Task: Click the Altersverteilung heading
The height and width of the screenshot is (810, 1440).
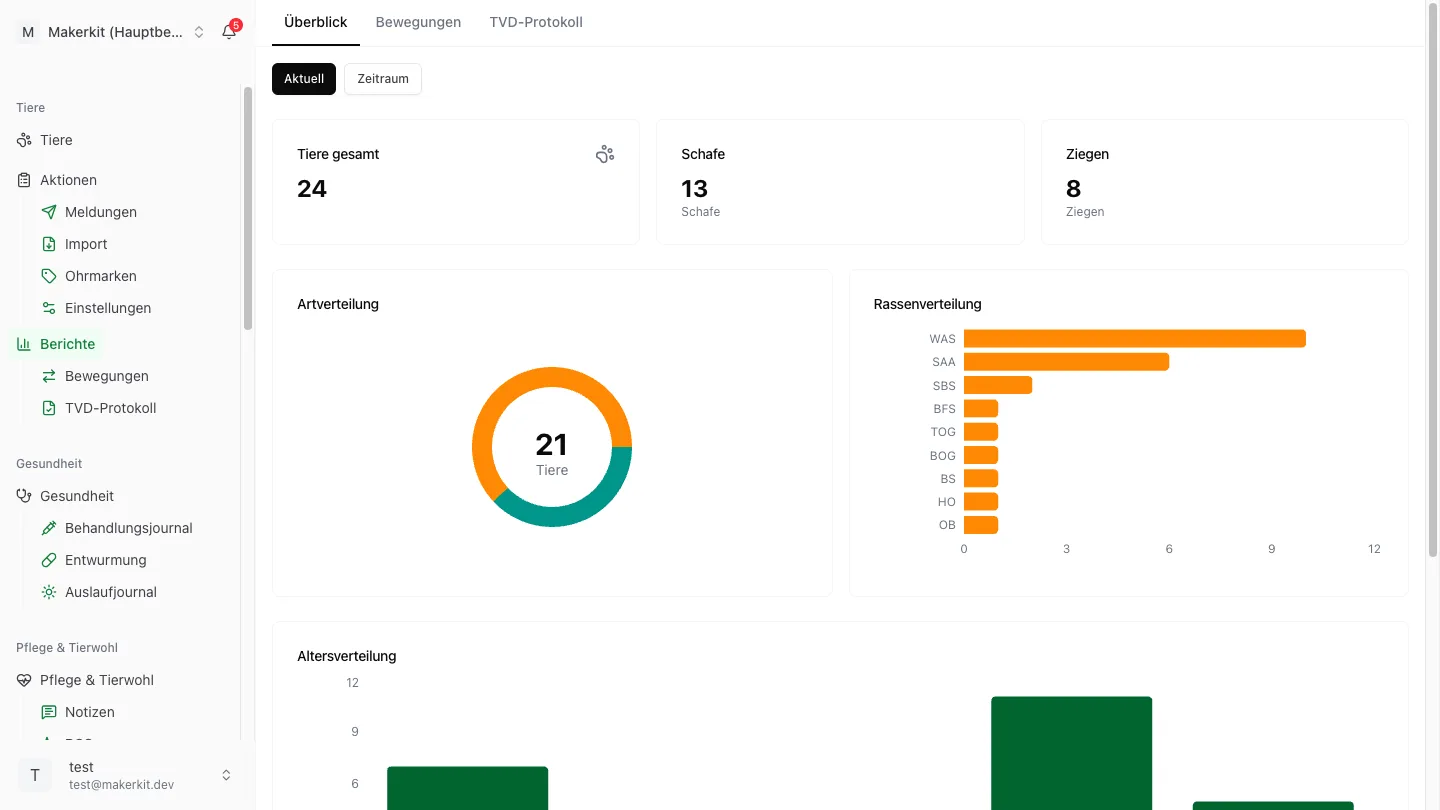Action: 347,656
